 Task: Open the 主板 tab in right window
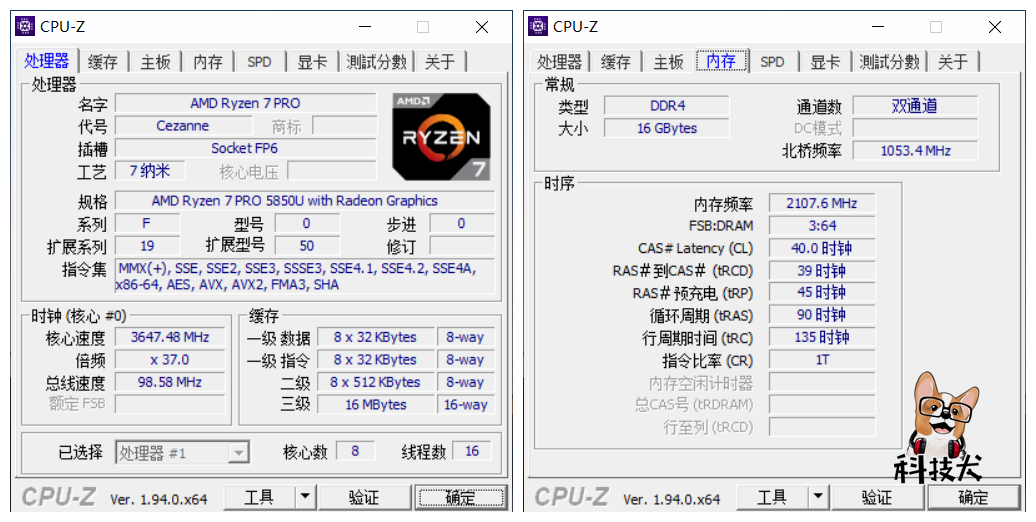point(668,62)
